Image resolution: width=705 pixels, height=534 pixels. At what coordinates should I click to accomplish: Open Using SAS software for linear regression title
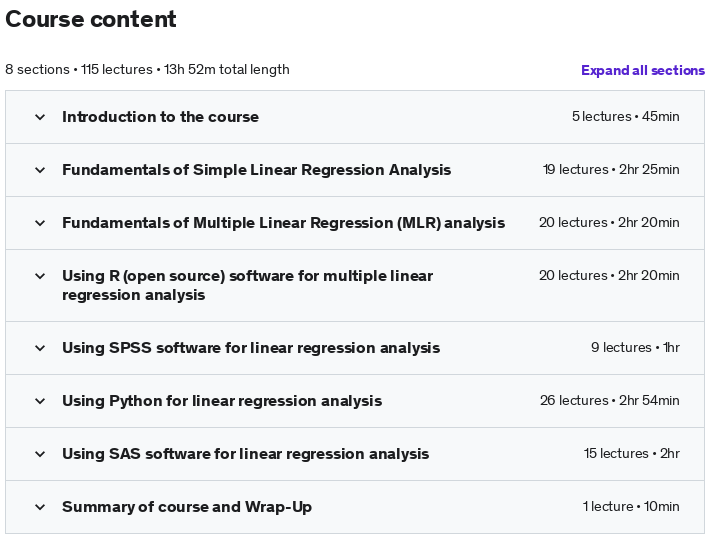tap(245, 454)
